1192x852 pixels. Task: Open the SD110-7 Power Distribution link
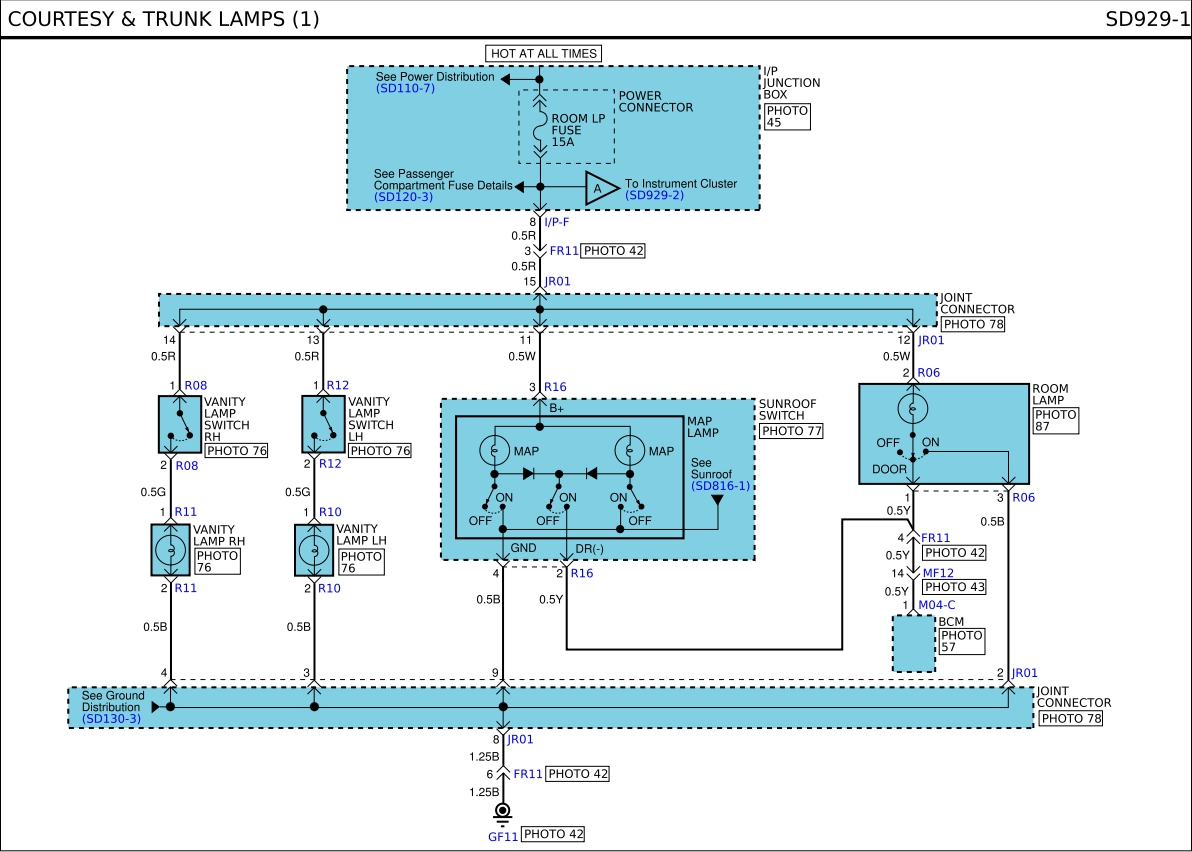pyautogui.click(x=405, y=88)
